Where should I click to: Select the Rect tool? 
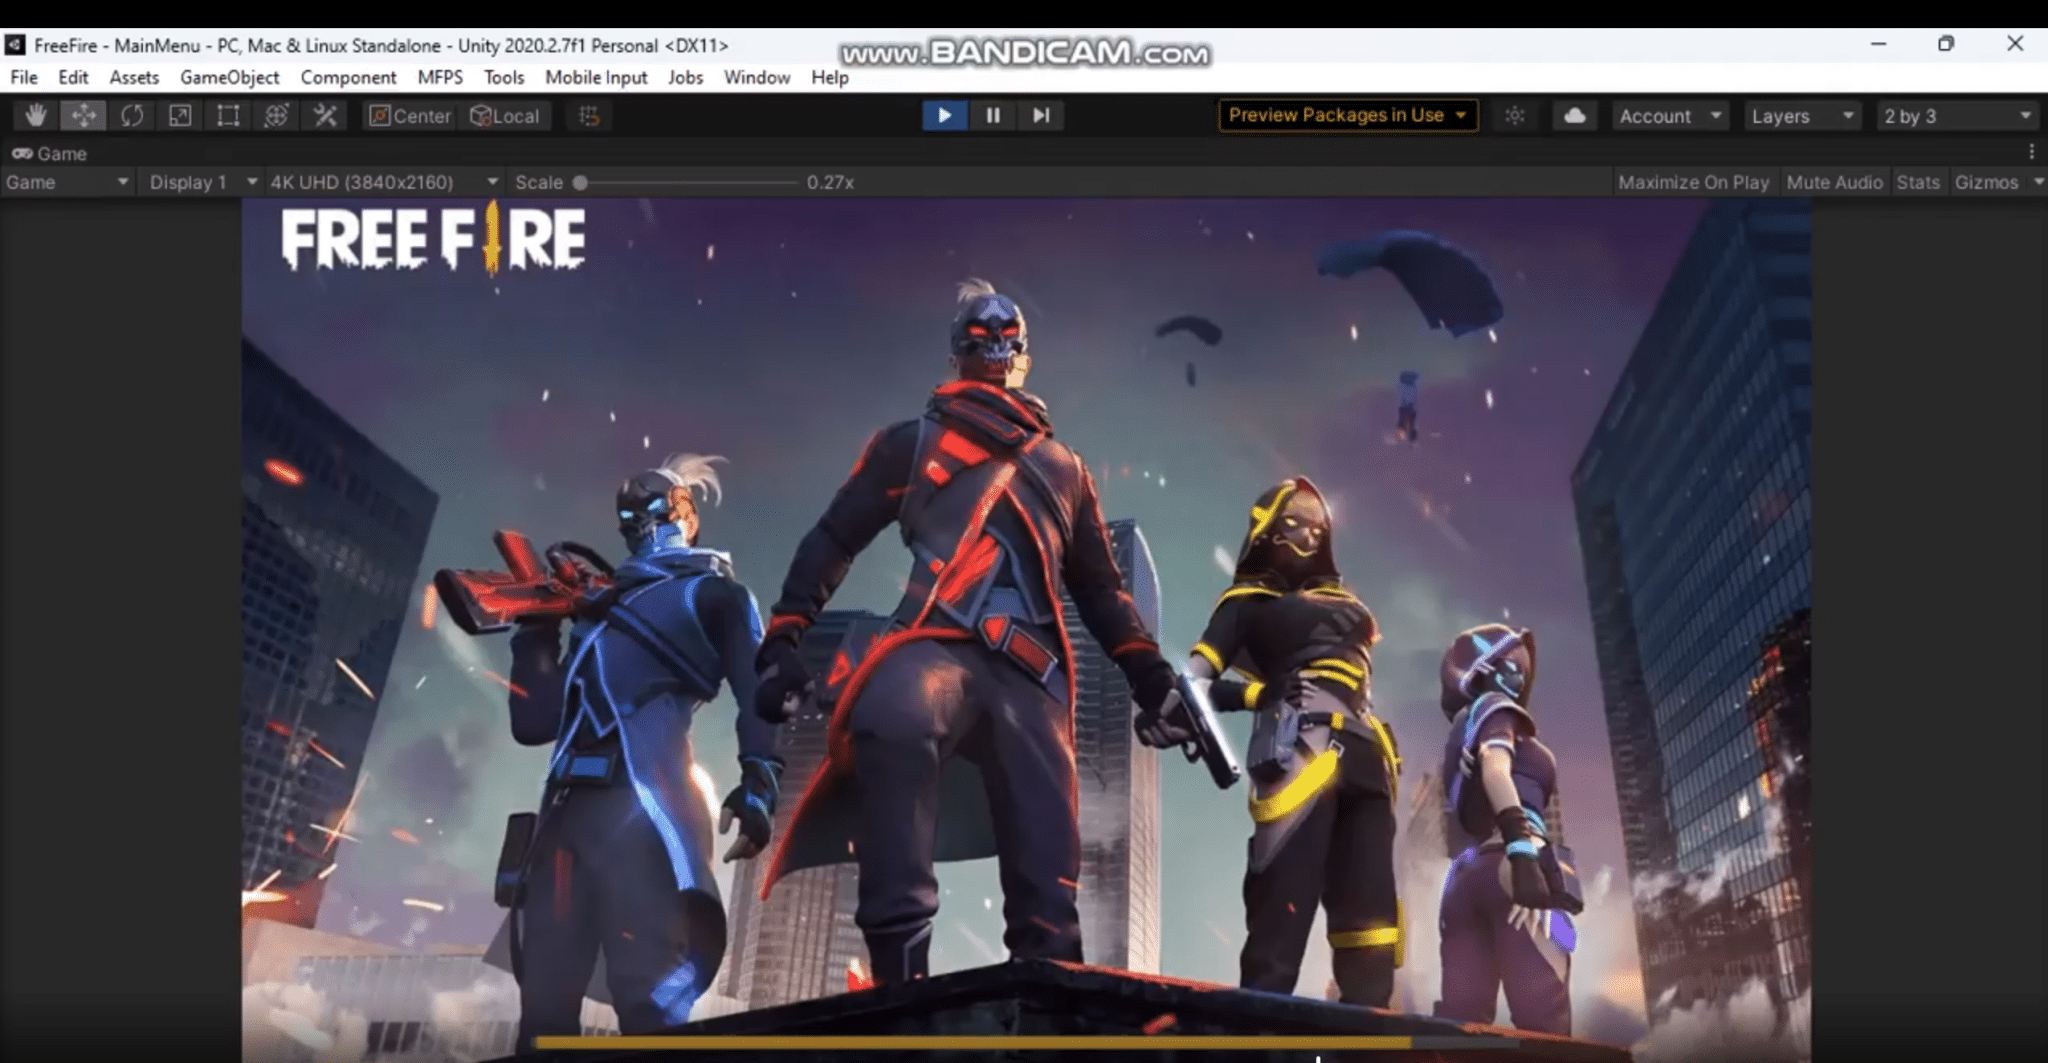(228, 116)
